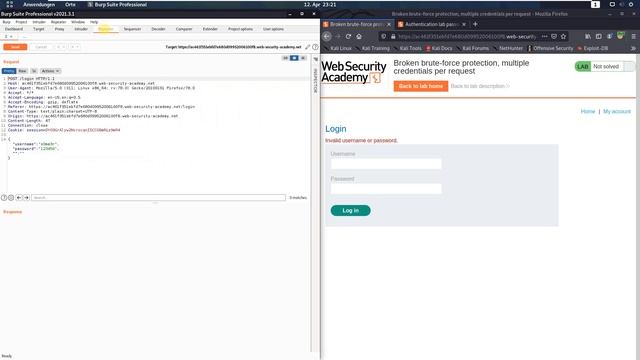640x360 pixels.
Task: Open the page actions three-dot menu
Action: click(x=544, y=36)
